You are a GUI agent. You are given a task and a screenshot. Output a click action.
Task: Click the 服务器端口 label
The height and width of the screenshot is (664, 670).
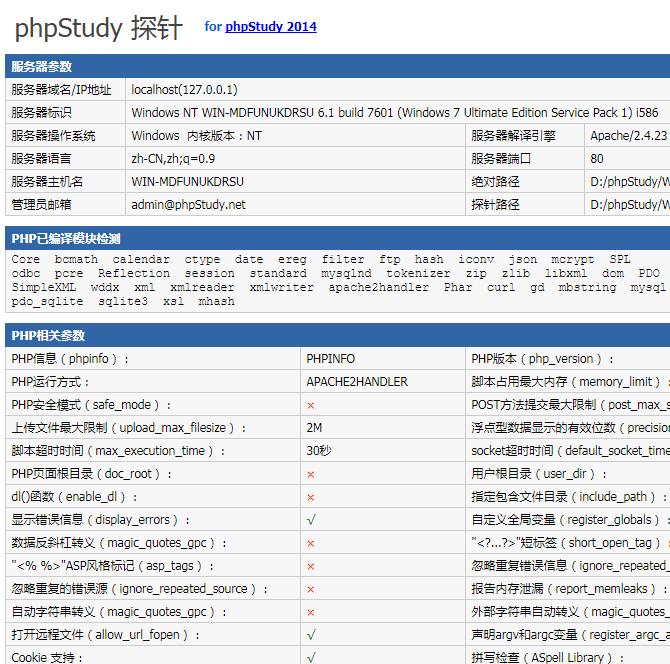(x=501, y=159)
